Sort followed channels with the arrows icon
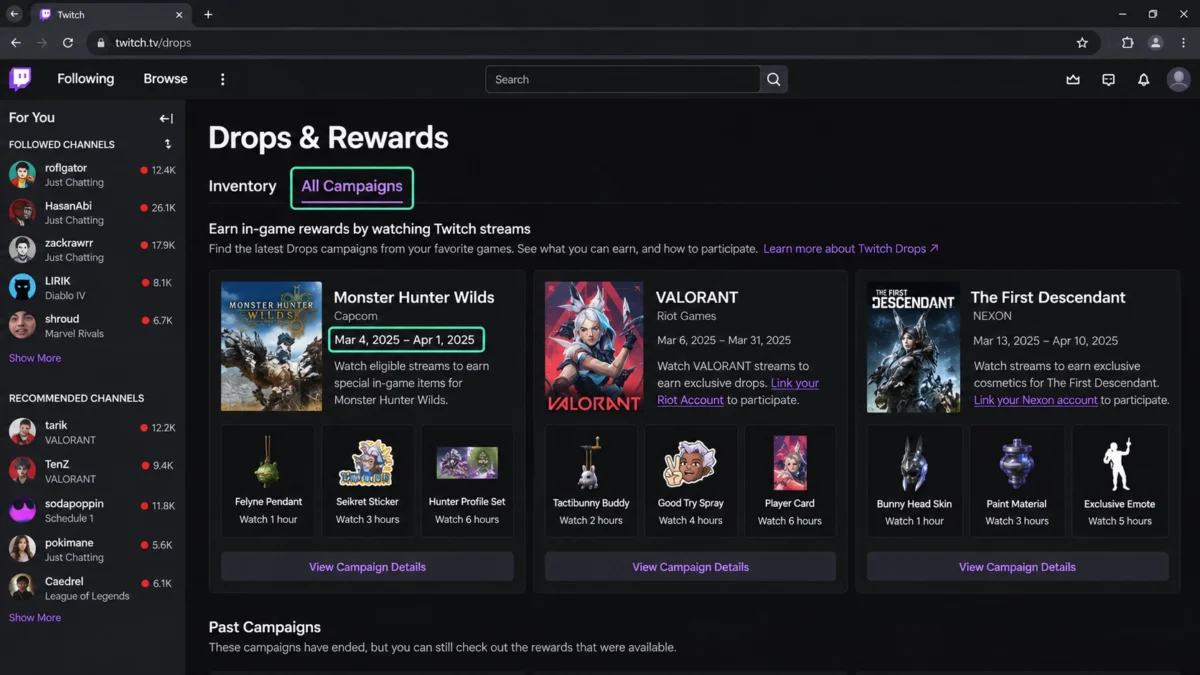1200x675 pixels. (x=168, y=144)
